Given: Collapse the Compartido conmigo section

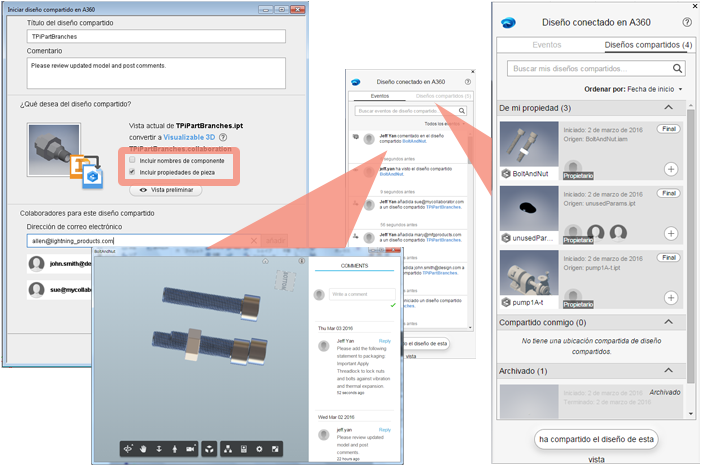Looking at the screenshot, I should tap(668, 322).
